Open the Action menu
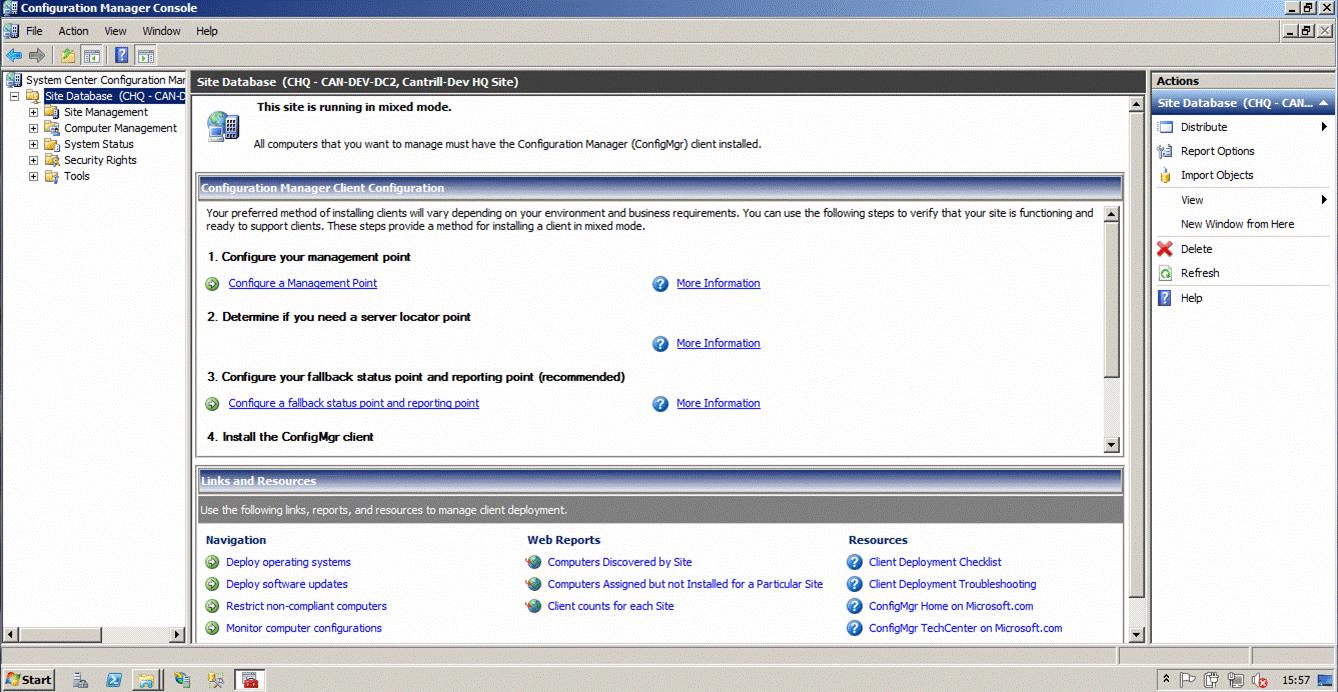 [x=73, y=30]
